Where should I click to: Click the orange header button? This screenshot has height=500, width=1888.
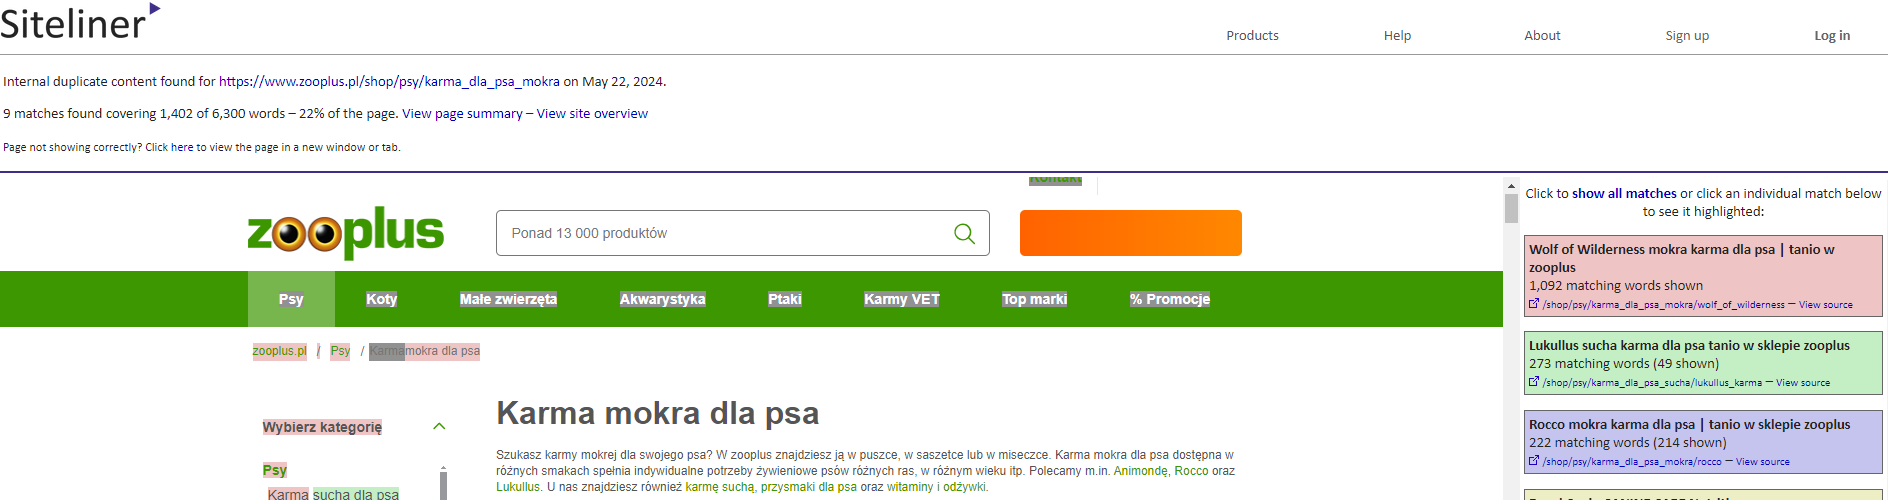click(1131, 233)
